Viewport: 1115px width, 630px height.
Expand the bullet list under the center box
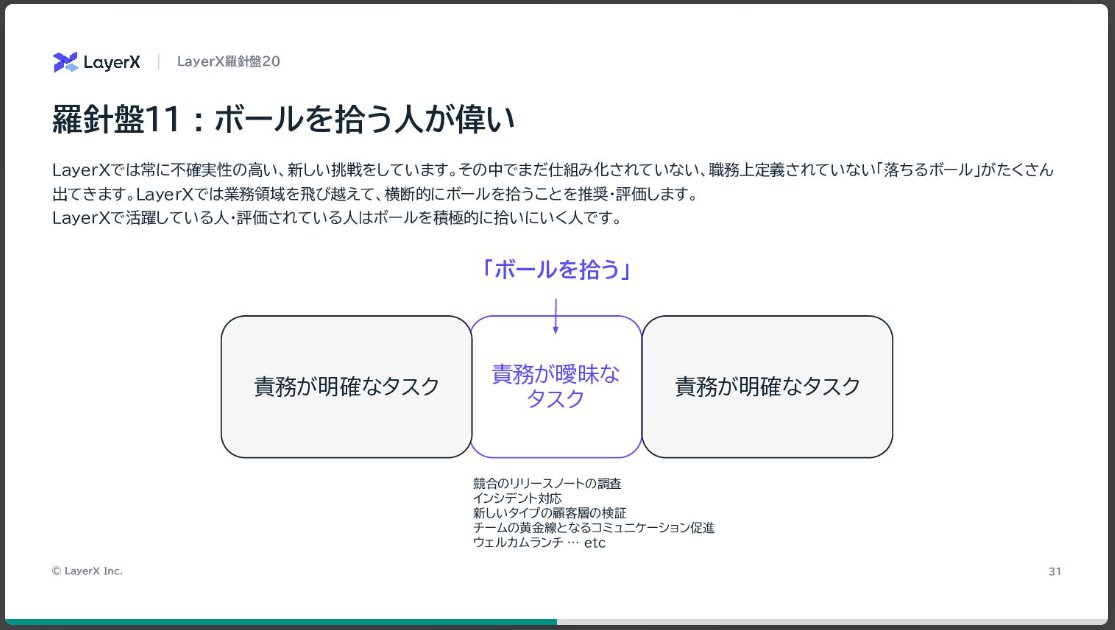click(x=592, y=512)
